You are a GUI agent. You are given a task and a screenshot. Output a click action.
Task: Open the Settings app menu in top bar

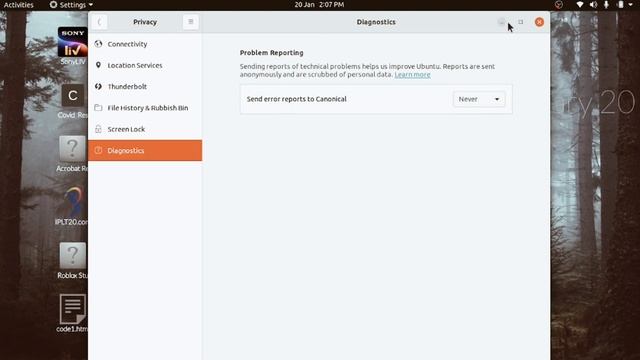(x=71, y=5)
